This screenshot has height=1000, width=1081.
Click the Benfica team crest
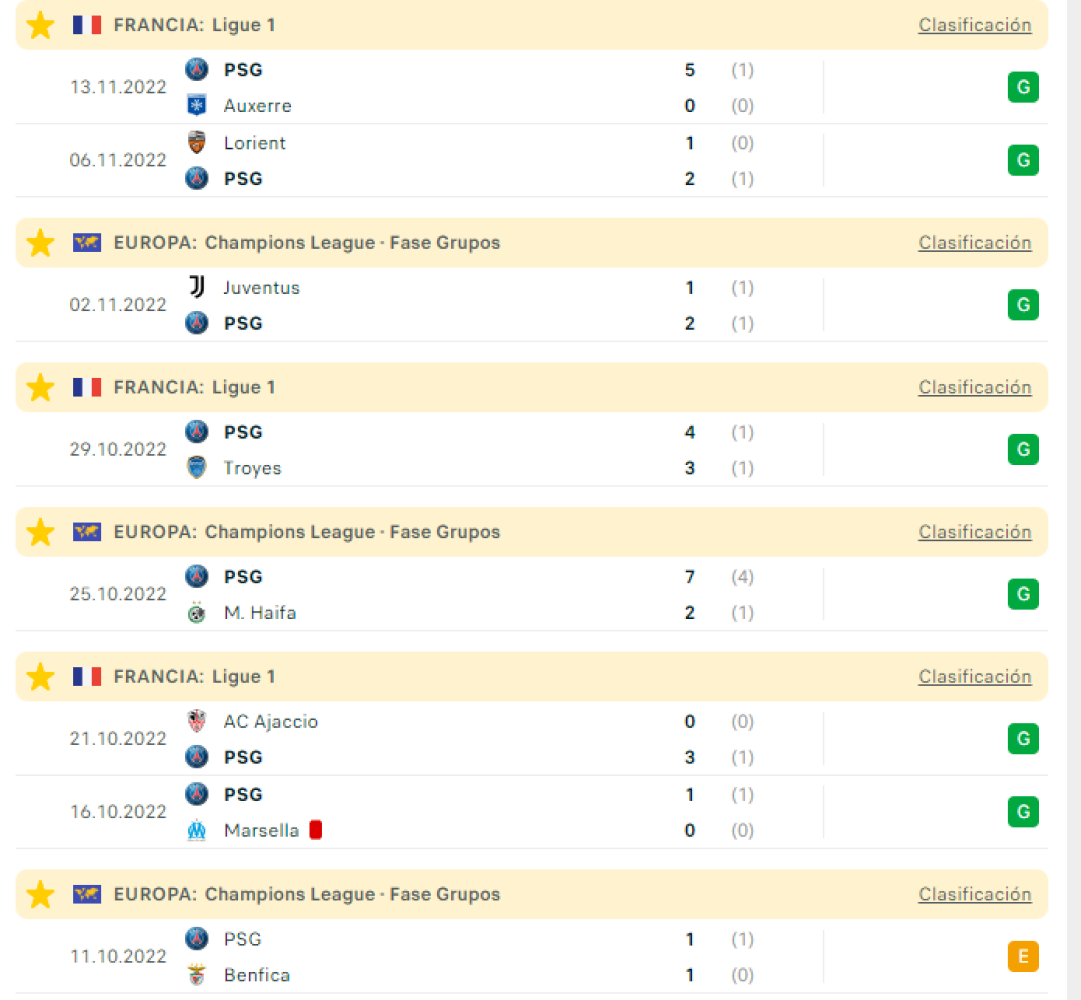[x=196, y=975]
